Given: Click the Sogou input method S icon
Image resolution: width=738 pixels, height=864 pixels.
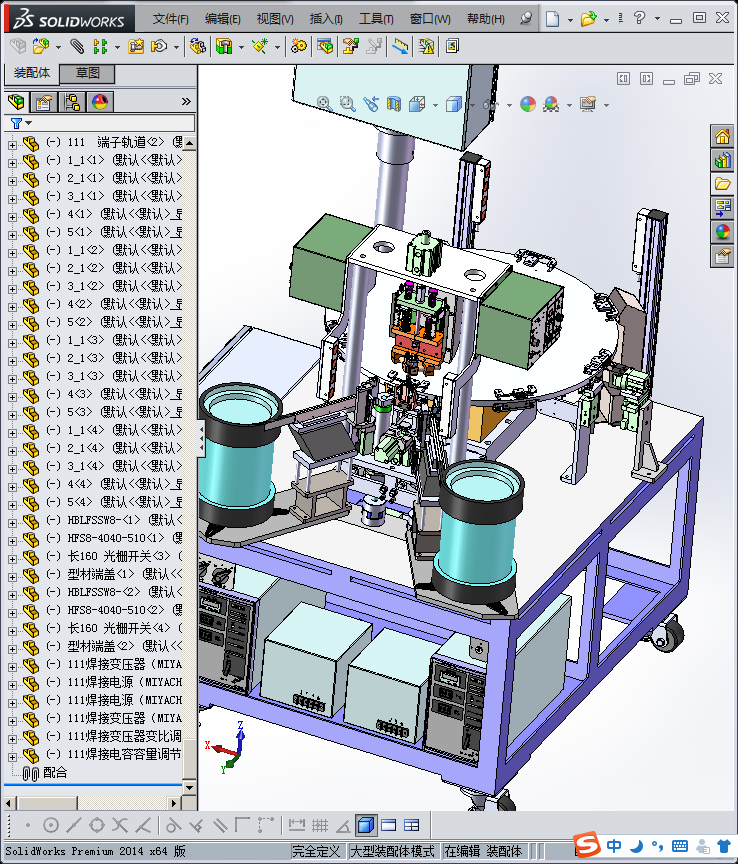Looking at the screenshot, I should (x=588, y=844).
